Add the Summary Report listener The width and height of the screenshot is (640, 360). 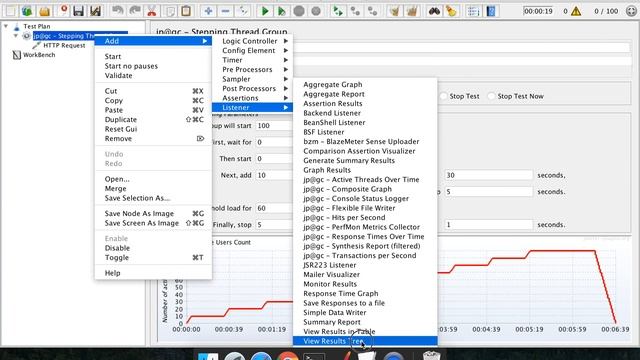click(x=365, y=322)
